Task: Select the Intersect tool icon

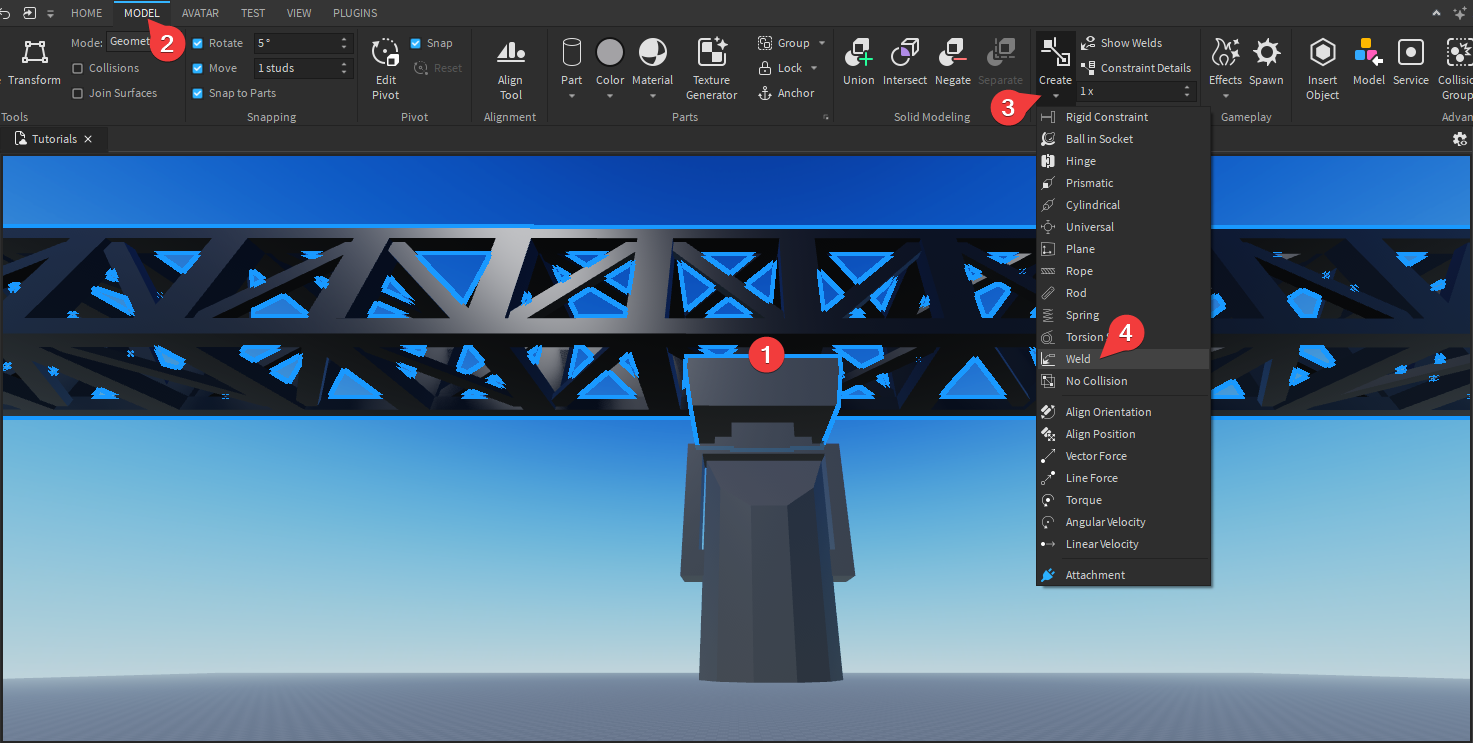Action: 904,53
